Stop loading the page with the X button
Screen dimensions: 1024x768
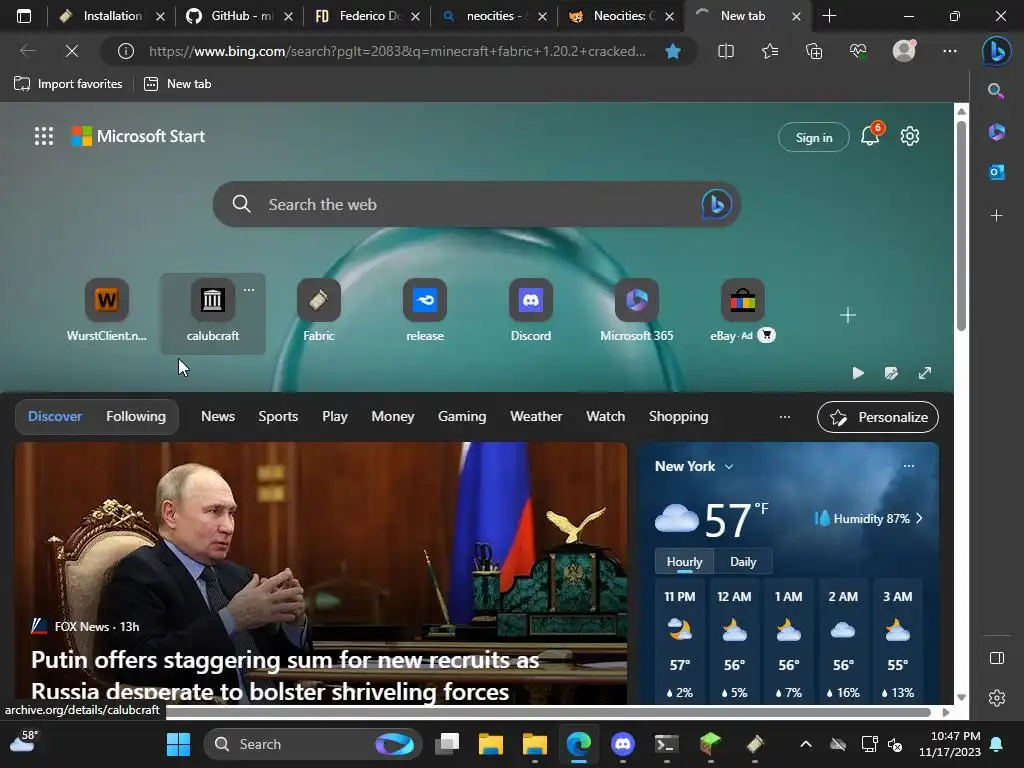72,51
